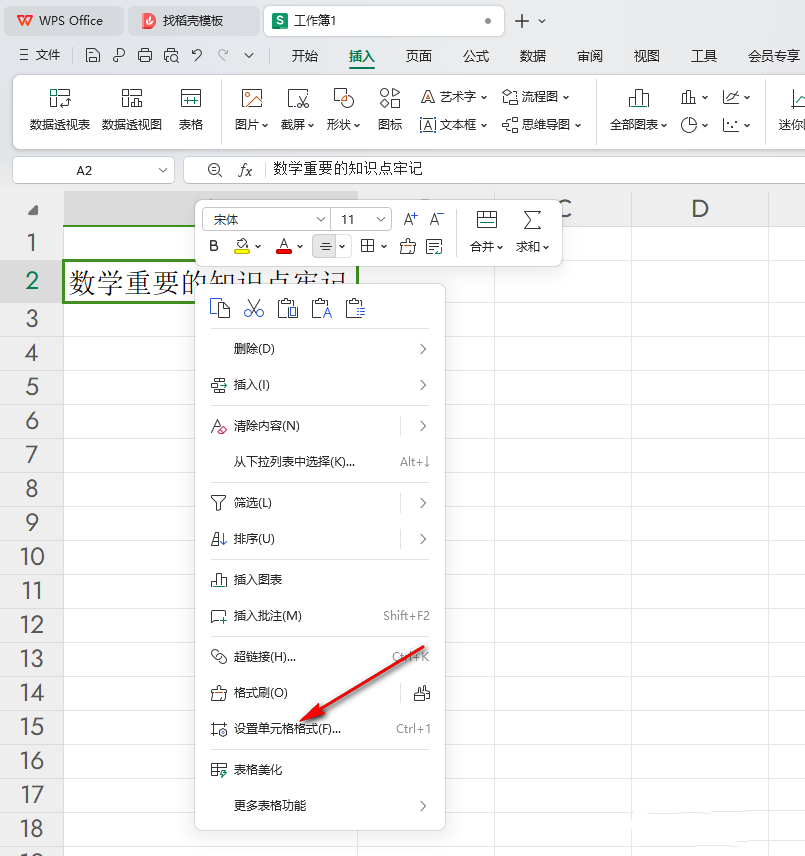Click the paste as text icon

tap(321, 308)
